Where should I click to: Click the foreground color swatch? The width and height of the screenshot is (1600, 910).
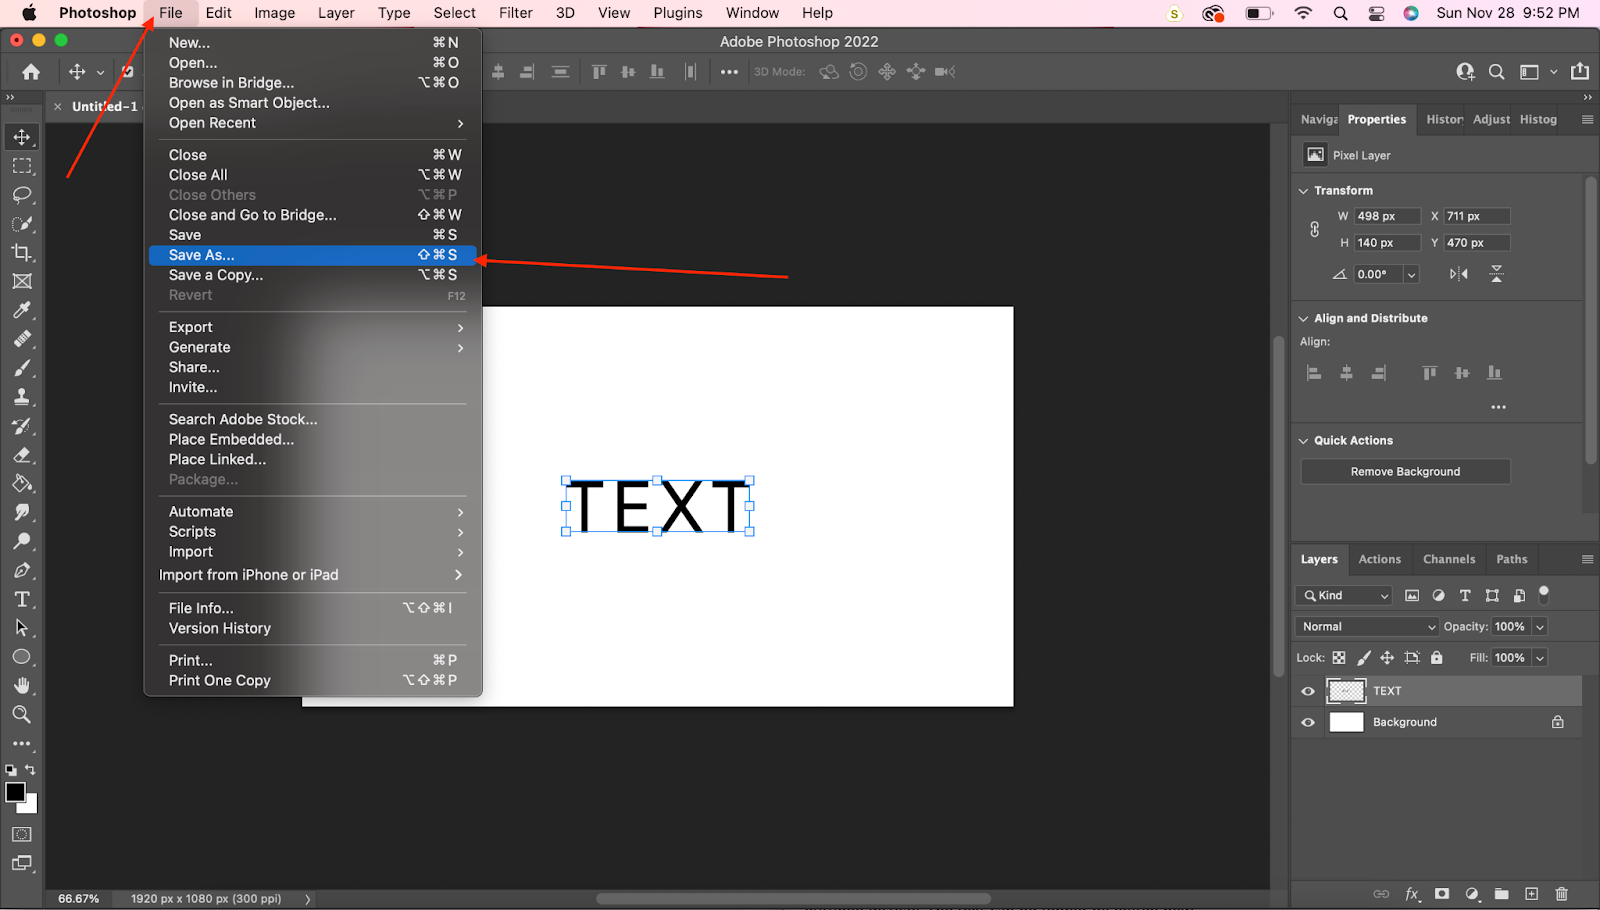point(15,792)
